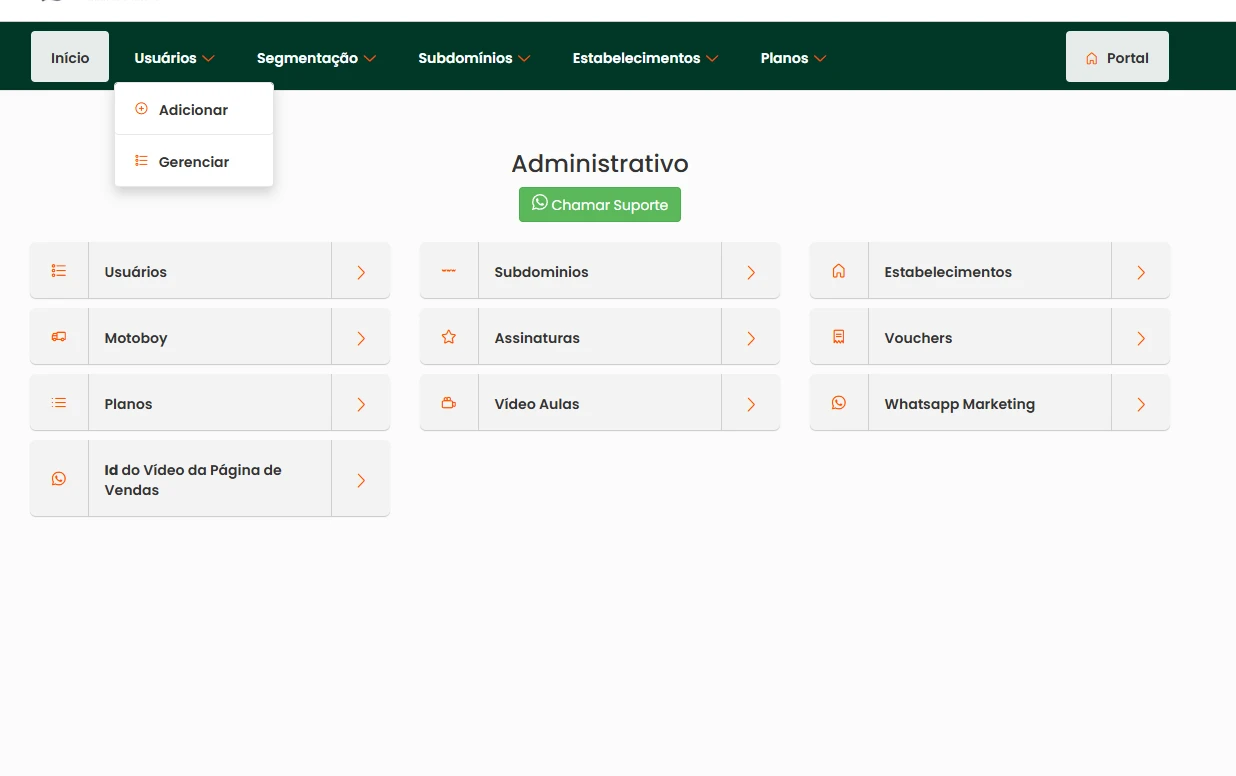This screenshot has height=776, width=1236.
Task: Click the list icon beside Gerenciar
Action: pyautogui.click(x=141, y=161)
